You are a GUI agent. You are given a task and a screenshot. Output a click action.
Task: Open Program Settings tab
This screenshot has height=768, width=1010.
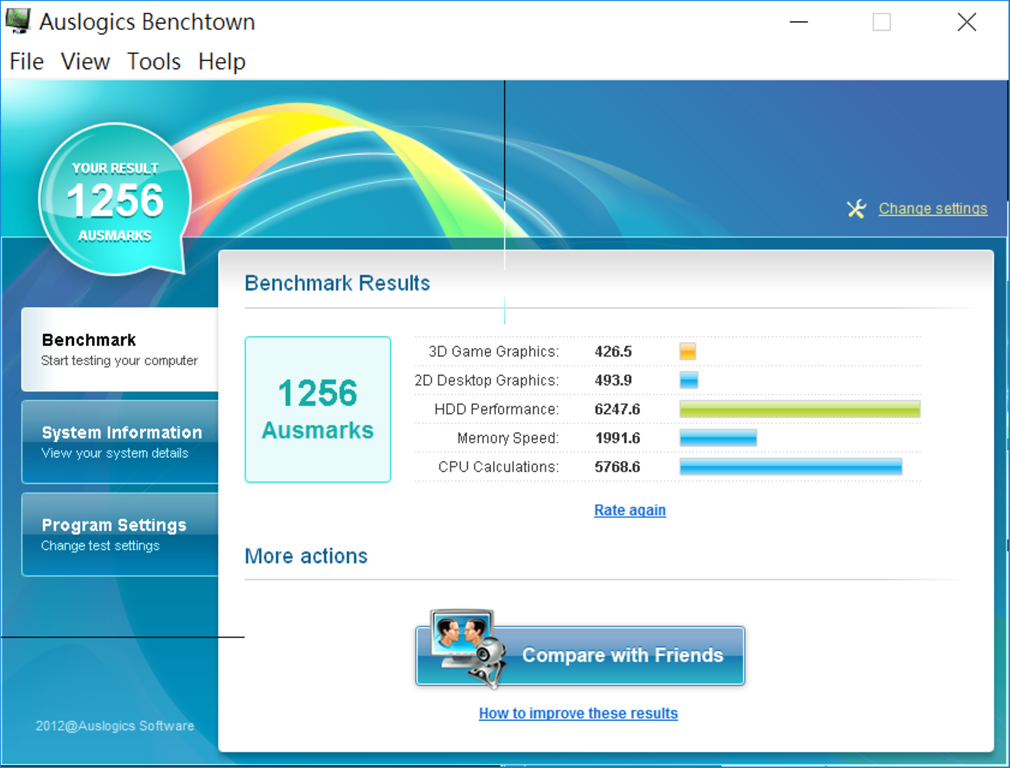click(x=120, y=535)
